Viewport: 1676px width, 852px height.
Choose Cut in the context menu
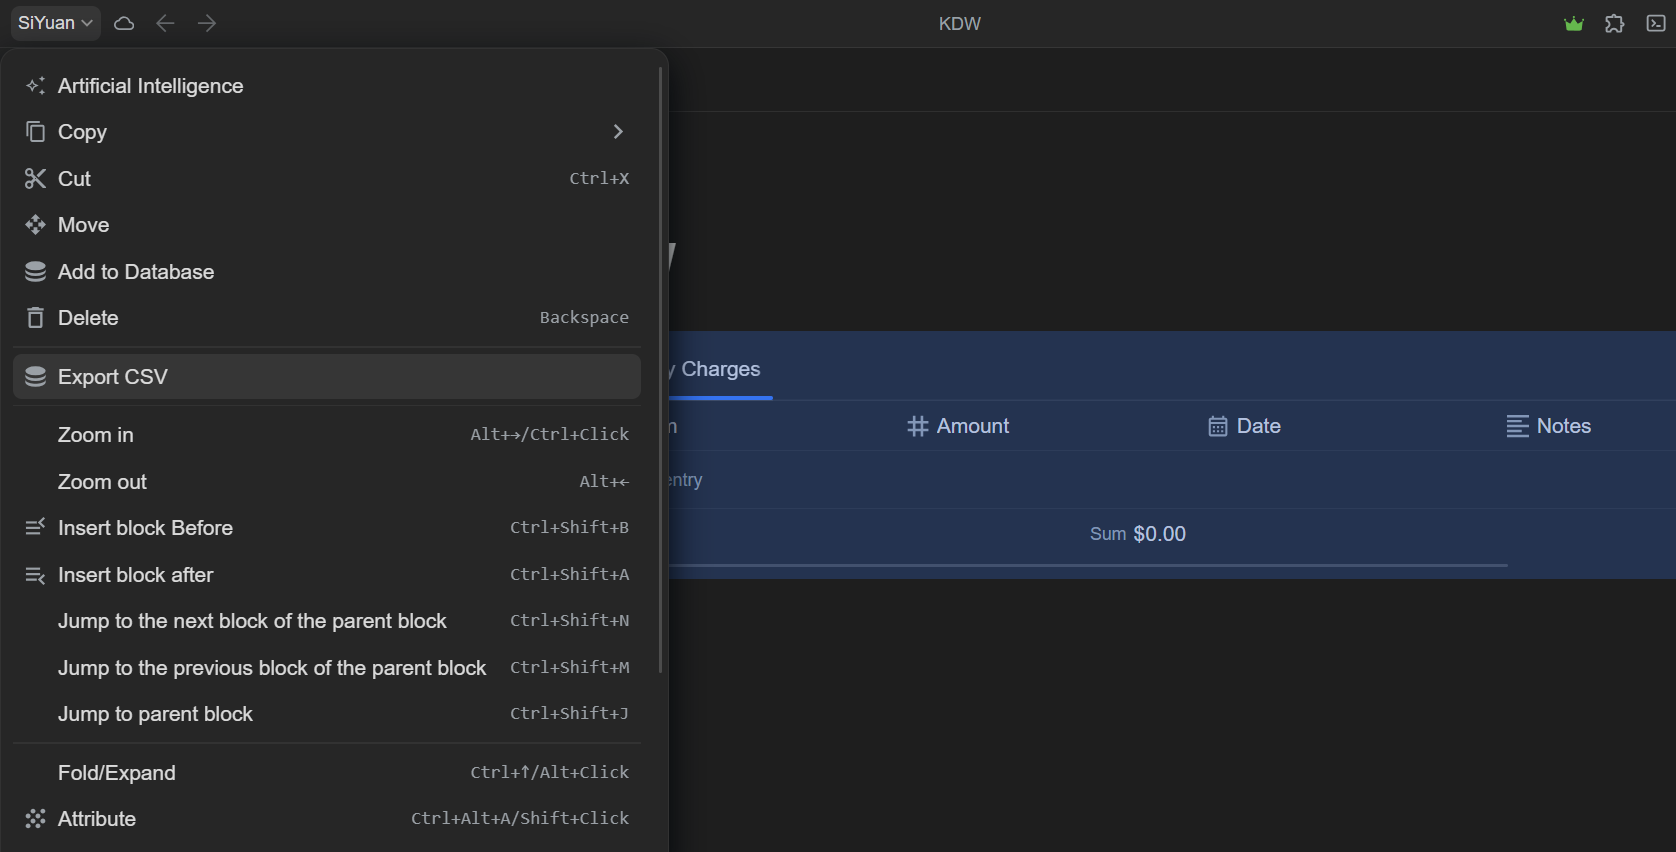[x=74, y=179]
